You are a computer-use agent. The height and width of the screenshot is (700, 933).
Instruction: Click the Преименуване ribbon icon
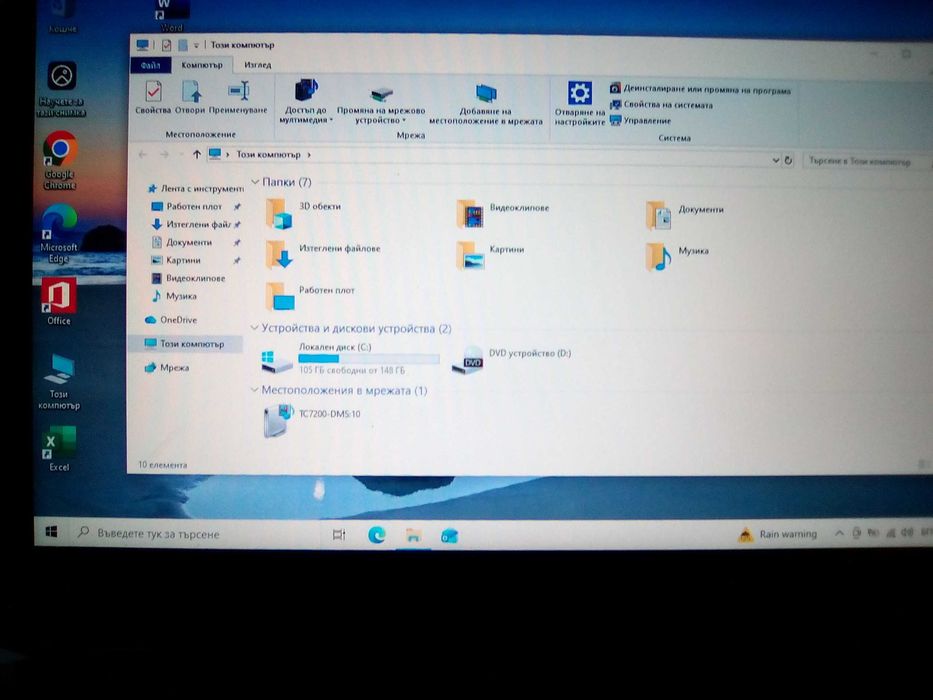coord(238,96)
